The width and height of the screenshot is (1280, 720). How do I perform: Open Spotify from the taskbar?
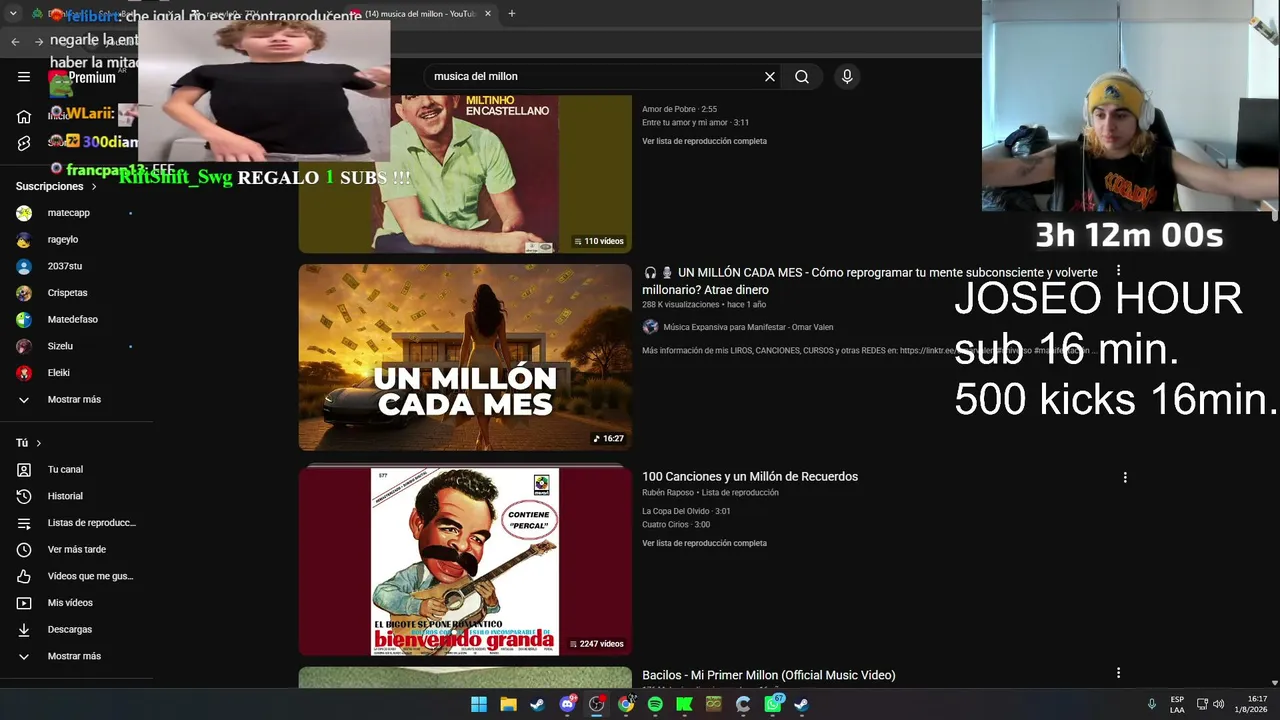click(x=655, y=704)
